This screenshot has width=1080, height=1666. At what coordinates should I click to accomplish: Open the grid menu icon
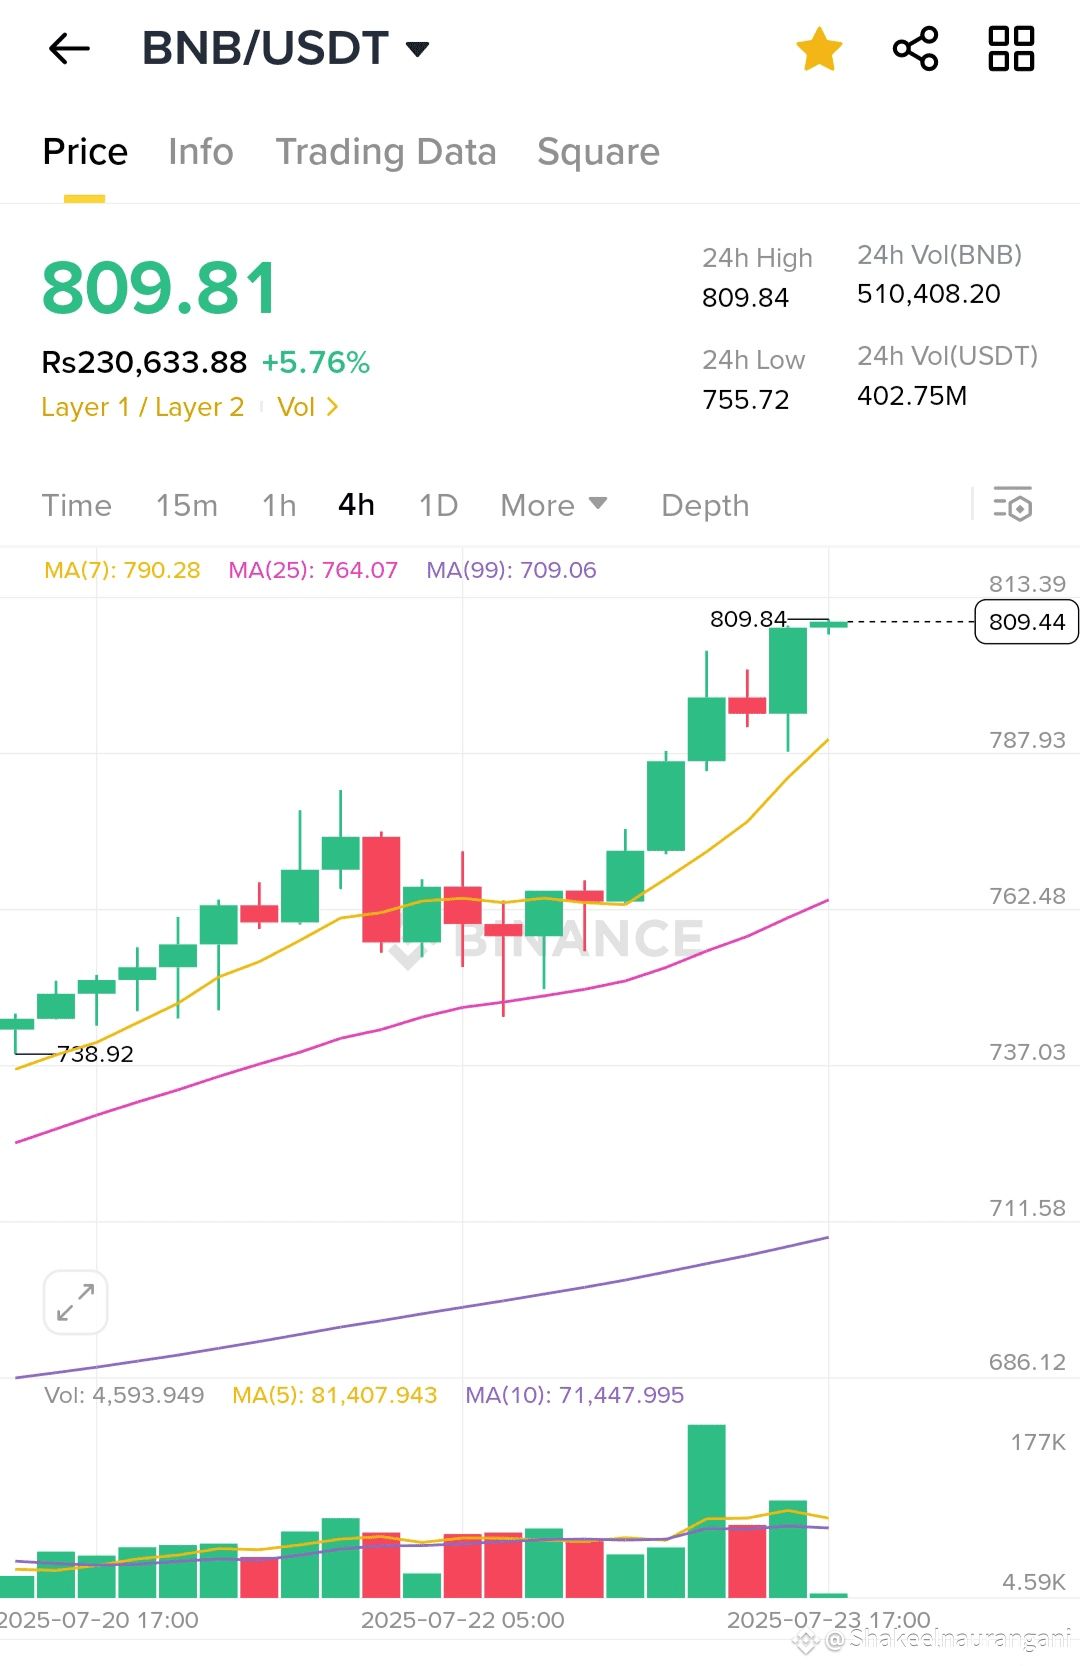click(1011, 49)
